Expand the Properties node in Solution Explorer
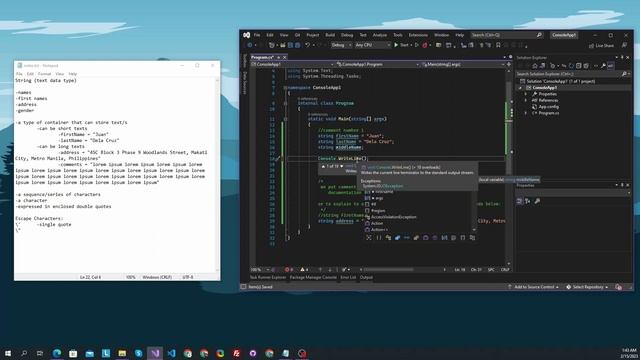Image resolution: width=640 pixels, height=360 pixels. [x=526, y=94]
